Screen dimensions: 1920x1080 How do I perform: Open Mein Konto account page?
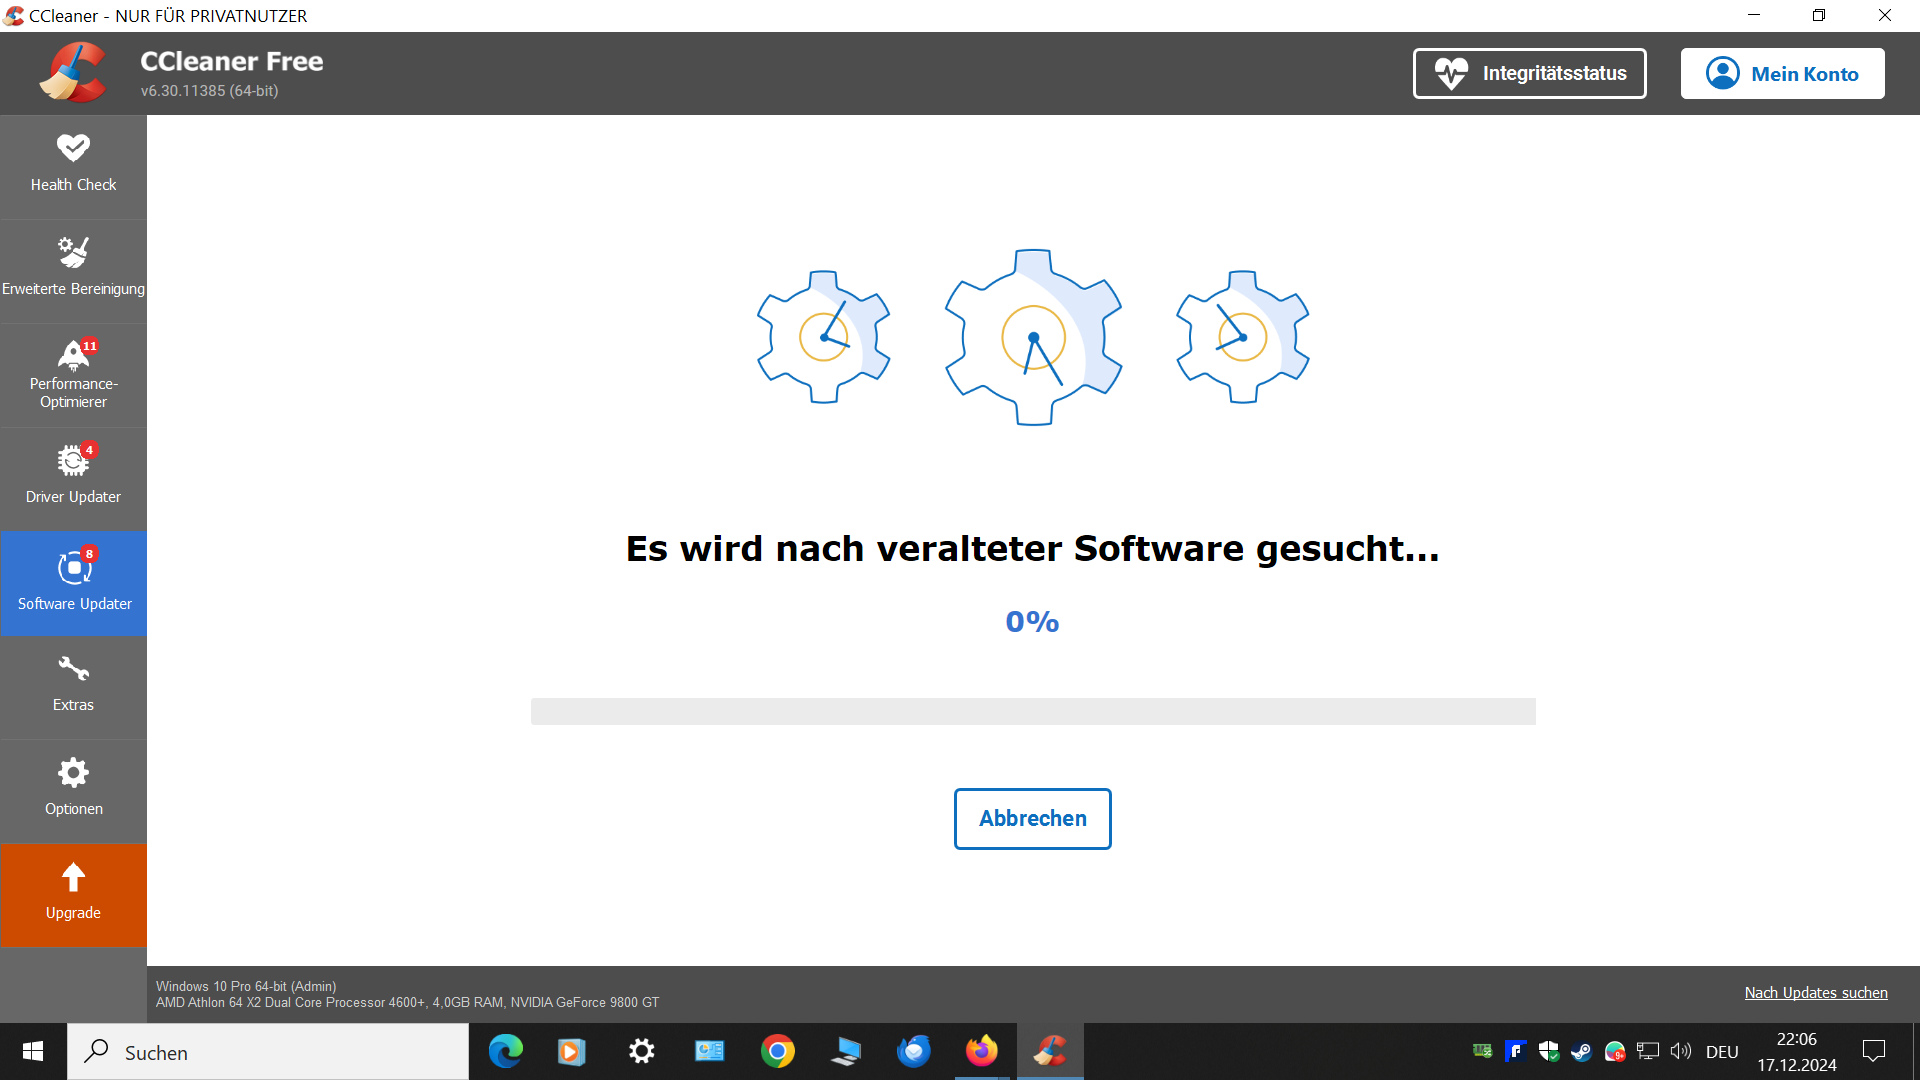(x=1782, y=73)
